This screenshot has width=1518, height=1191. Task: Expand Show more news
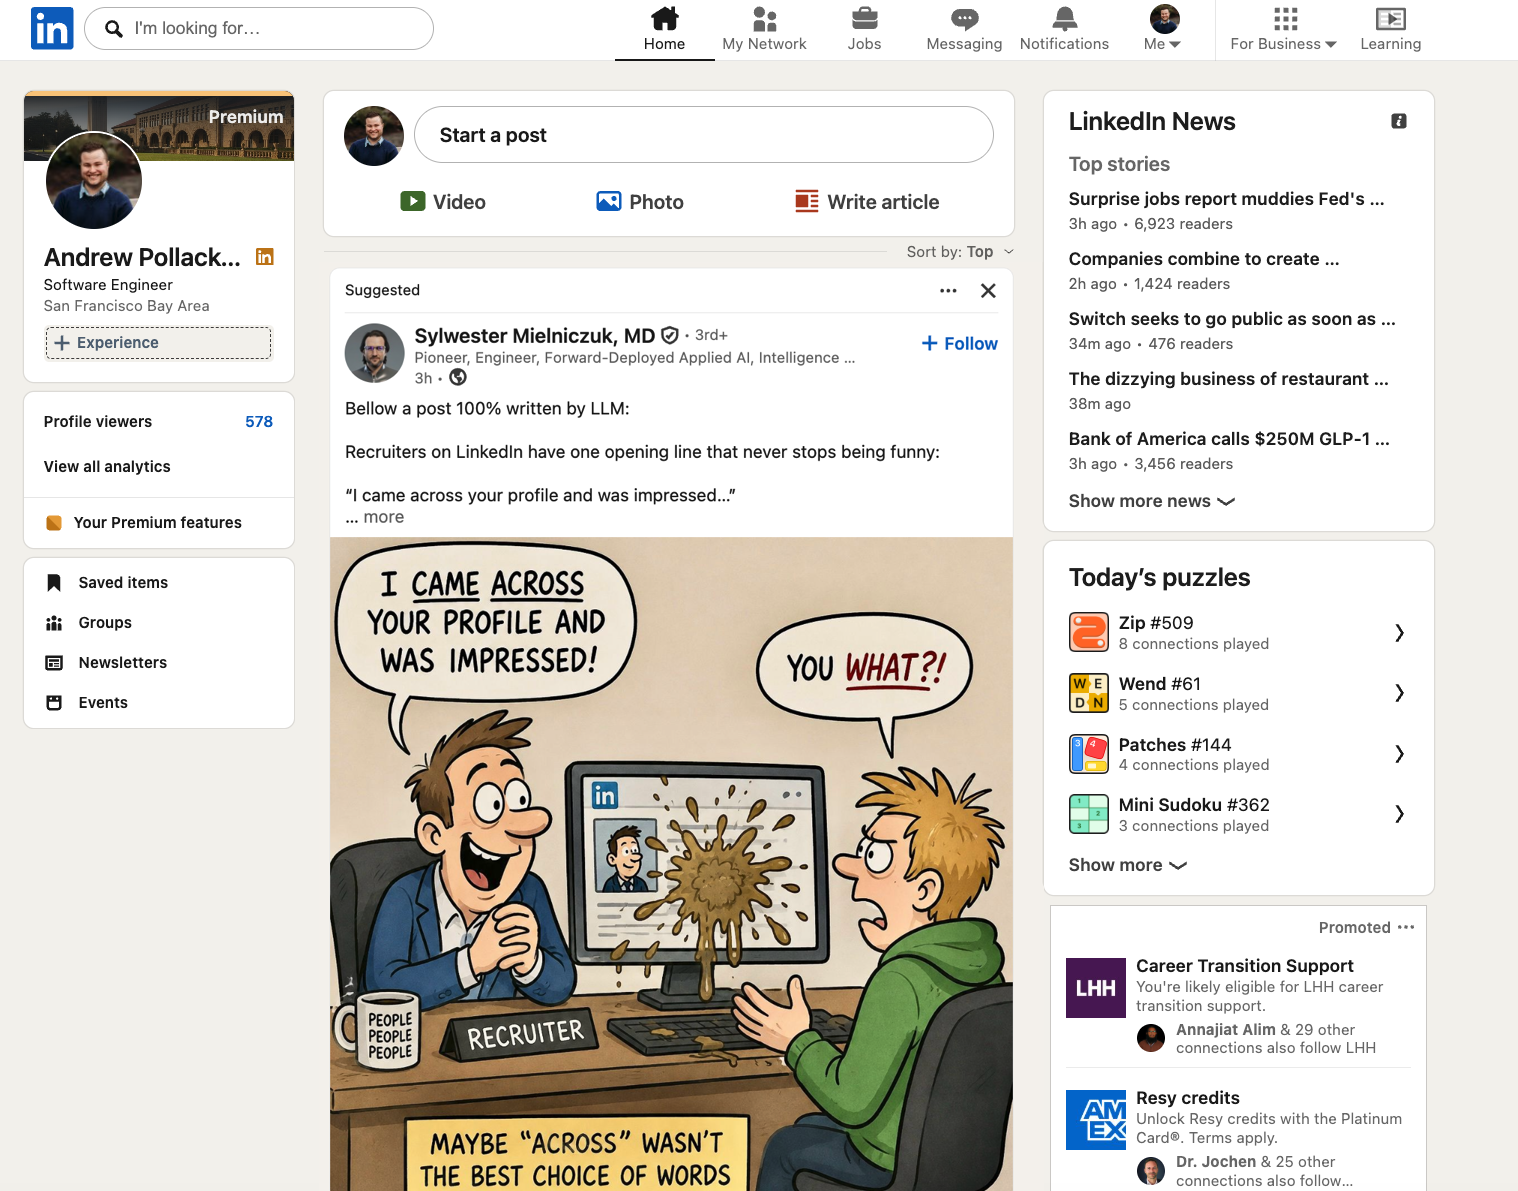1152,501
